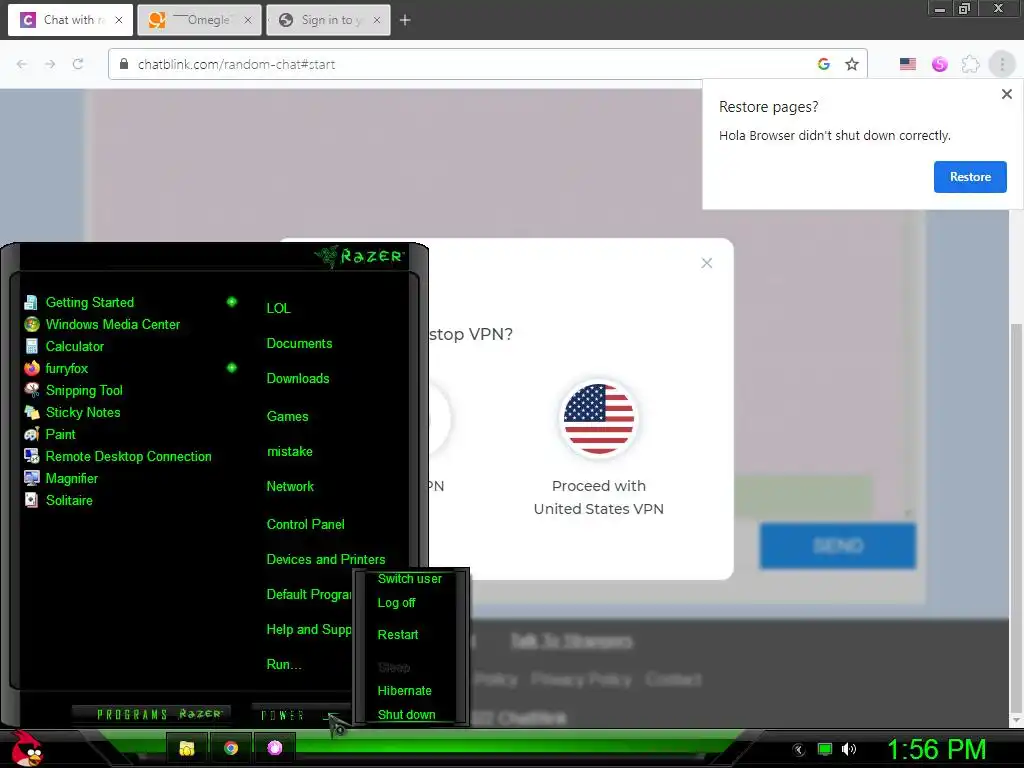Launch Paint from the start menu
The width and height of the screenshot is (1024, 768).
50,434
